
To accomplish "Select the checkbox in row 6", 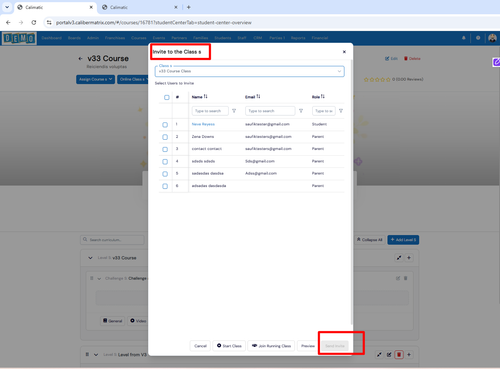I will tap(165, 186).
